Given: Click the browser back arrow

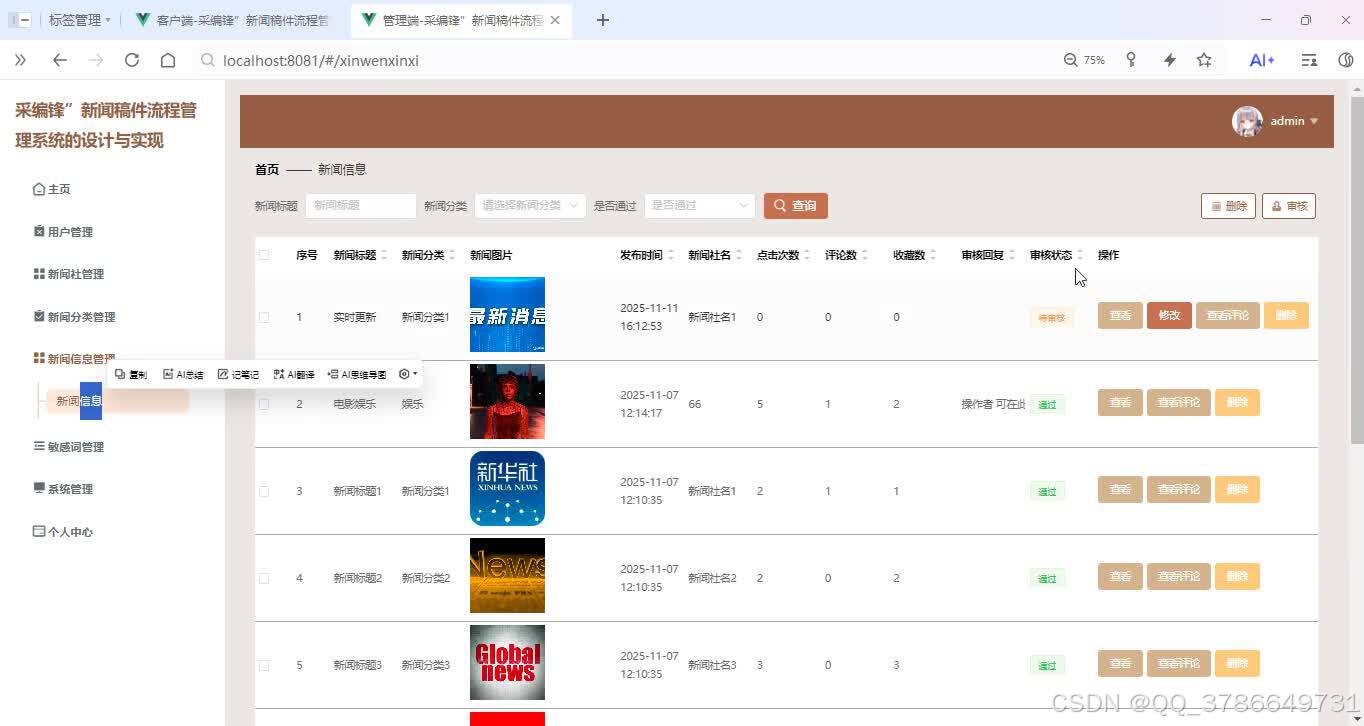Looking at the screenshot, I should click(60, 60).
